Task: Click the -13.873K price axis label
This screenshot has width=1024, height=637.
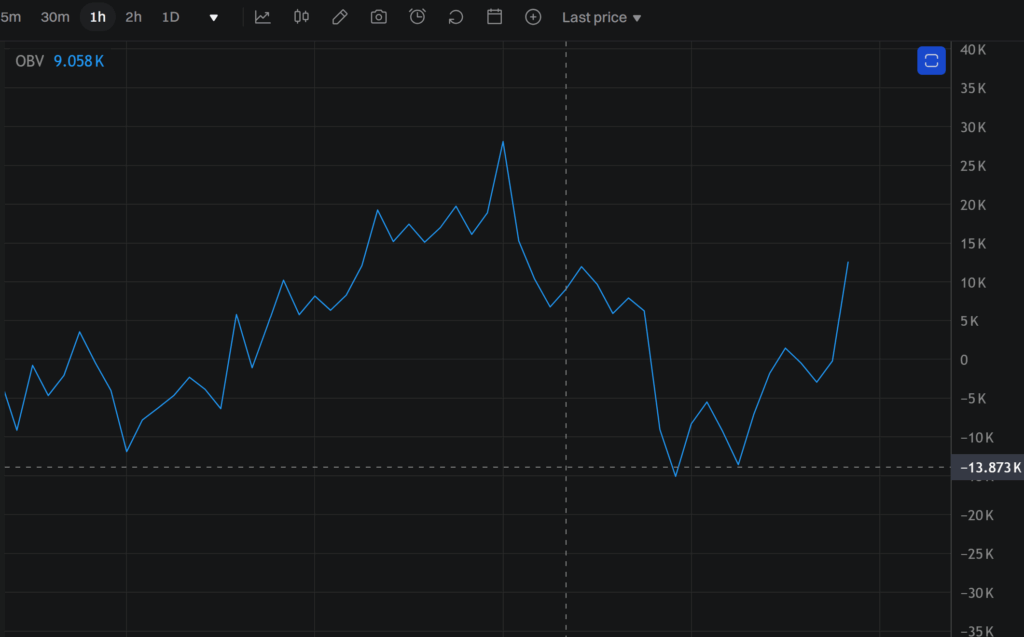Action: click(989, 467)
